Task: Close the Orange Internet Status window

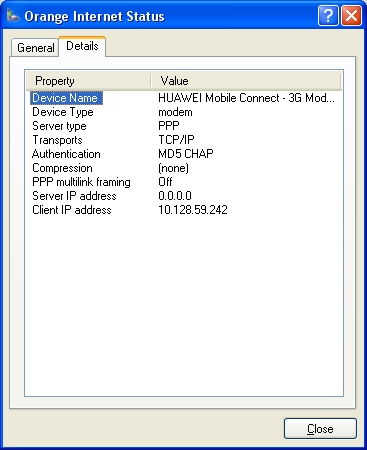Action: [x=351, y=16]
